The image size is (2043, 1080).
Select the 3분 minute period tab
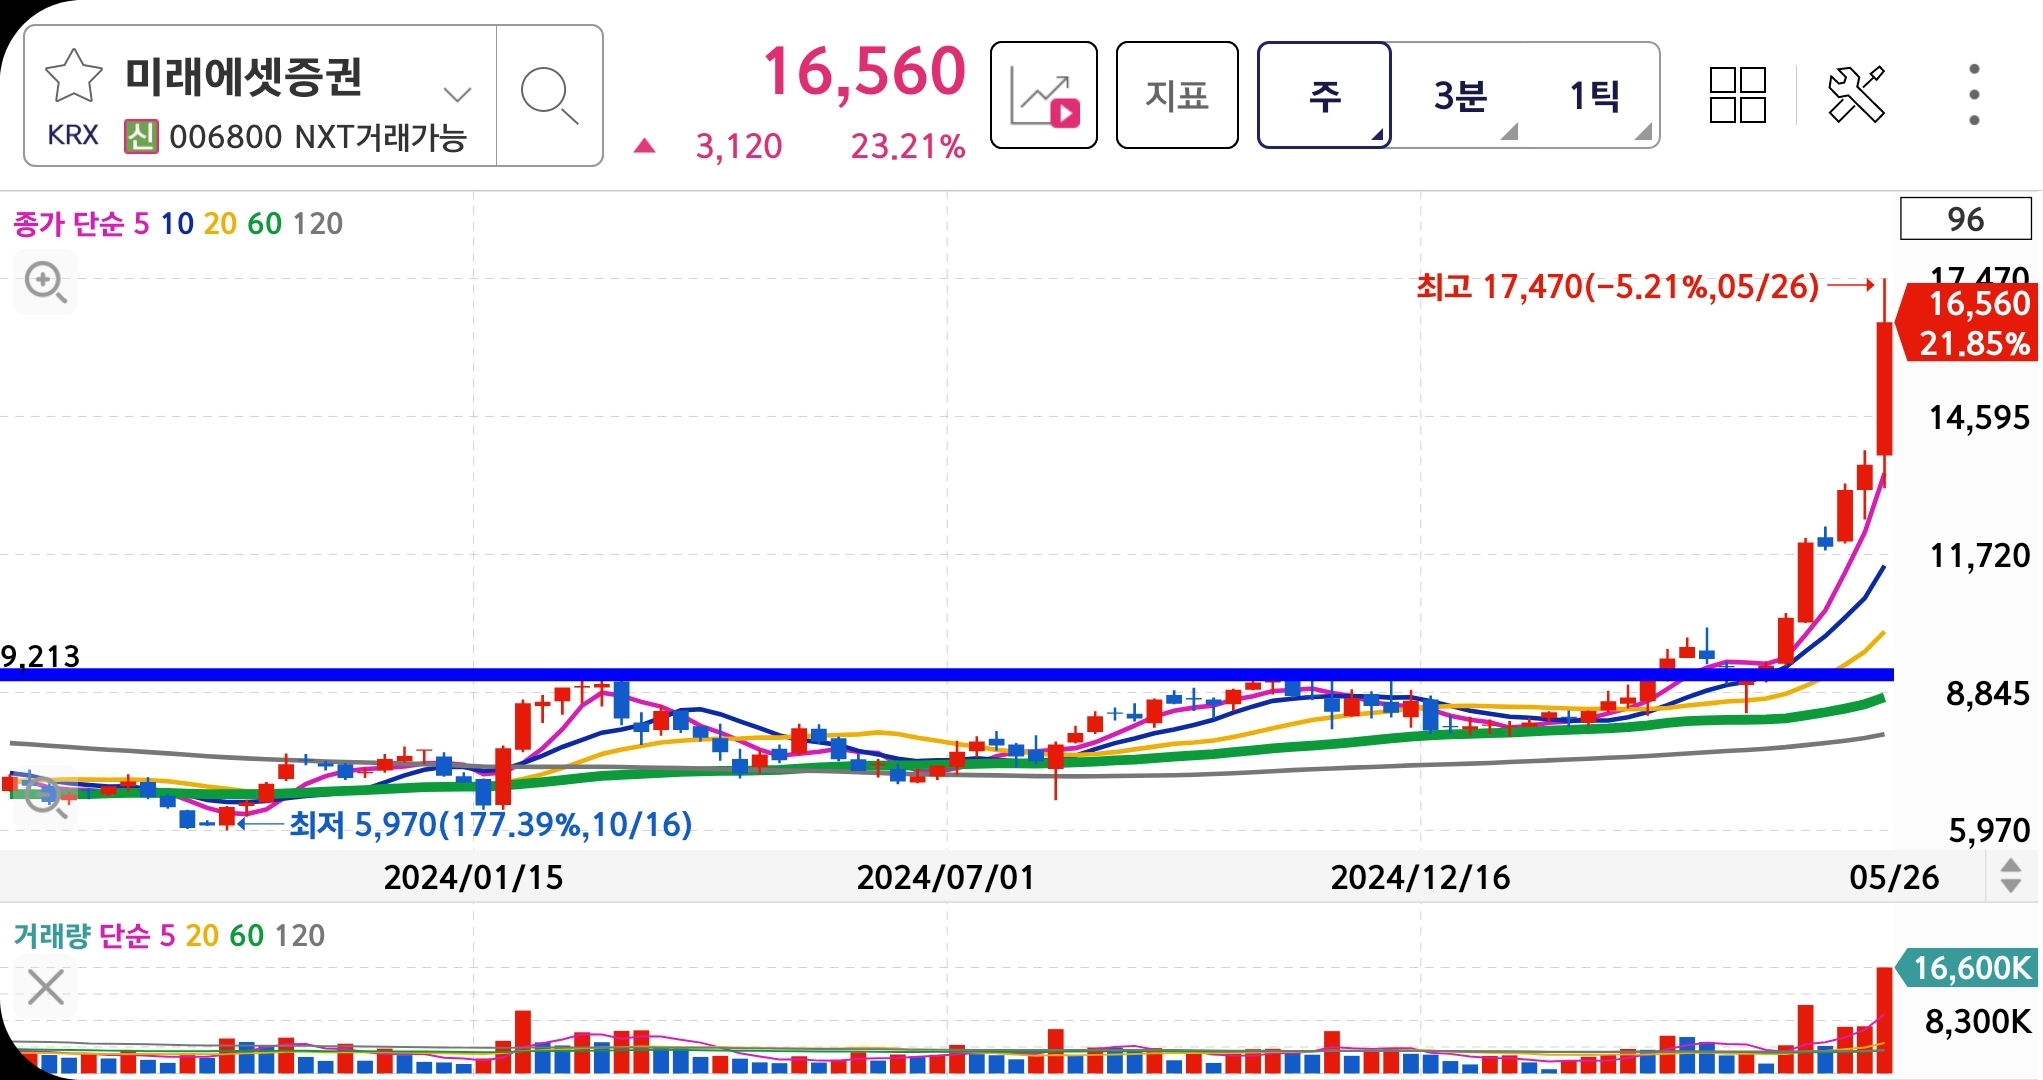tap(1460, 96)
